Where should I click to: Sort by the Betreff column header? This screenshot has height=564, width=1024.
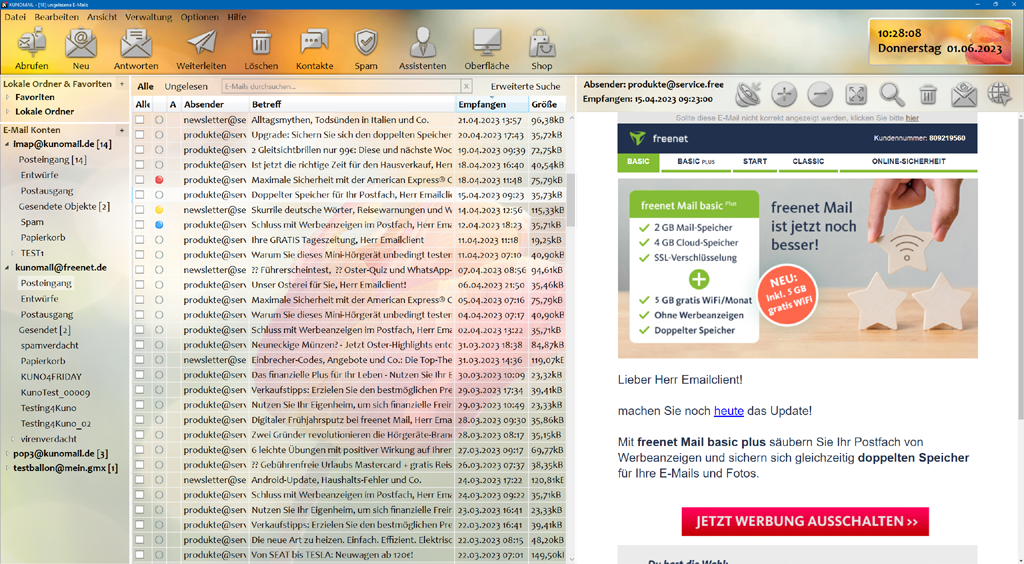coord(351,104)
